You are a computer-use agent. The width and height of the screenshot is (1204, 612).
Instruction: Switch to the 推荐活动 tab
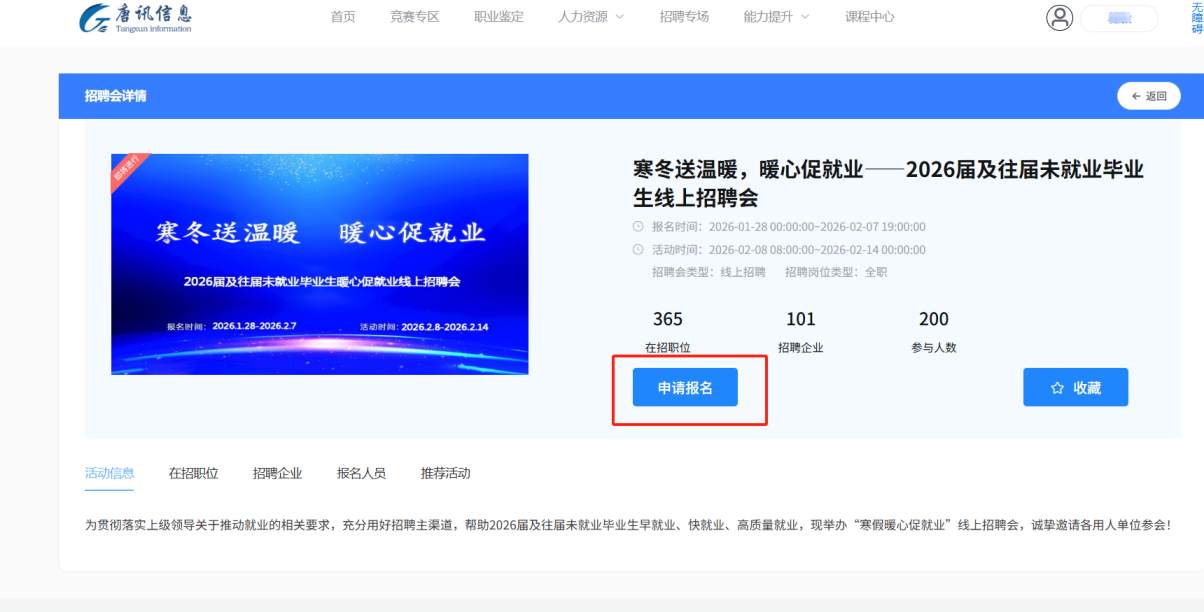tap(444, 473)
